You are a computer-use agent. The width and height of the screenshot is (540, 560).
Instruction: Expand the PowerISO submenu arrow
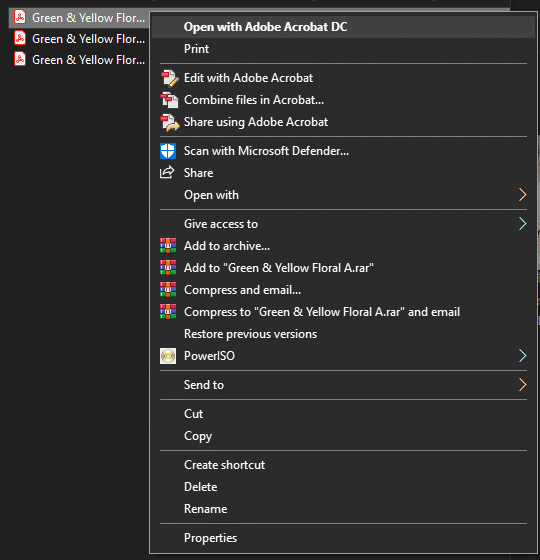(x=522, y=356)
